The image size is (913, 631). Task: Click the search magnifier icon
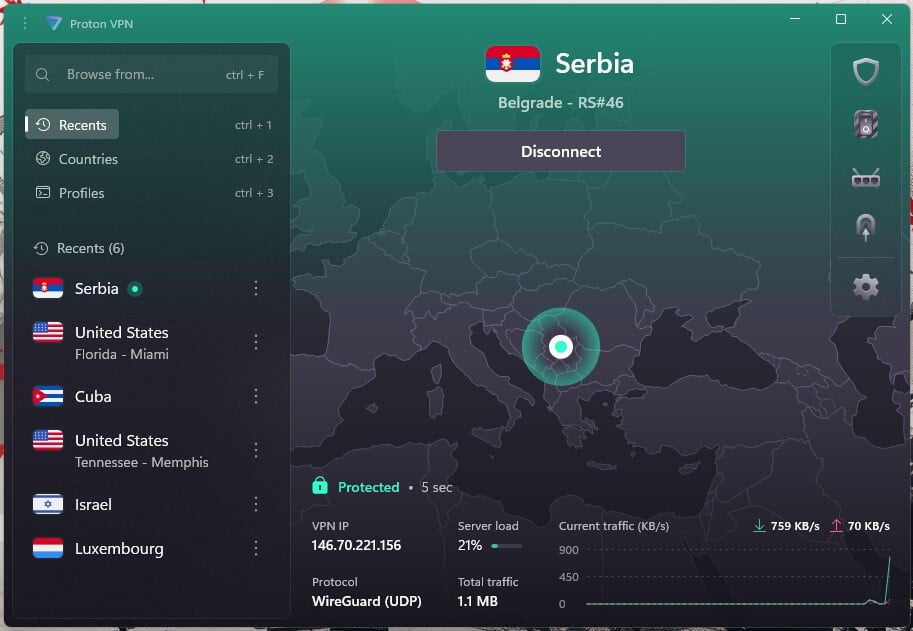(43, 75)
